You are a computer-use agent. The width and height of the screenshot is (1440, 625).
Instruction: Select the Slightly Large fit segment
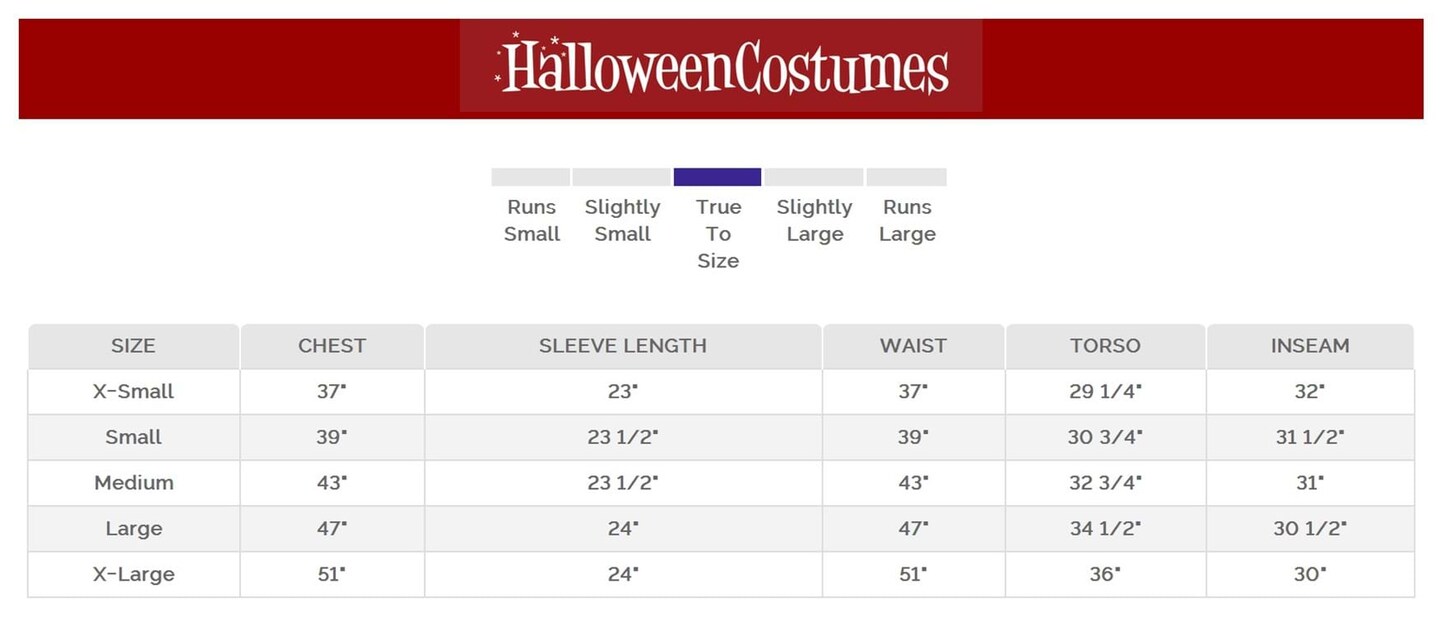(x=813, y=178)
